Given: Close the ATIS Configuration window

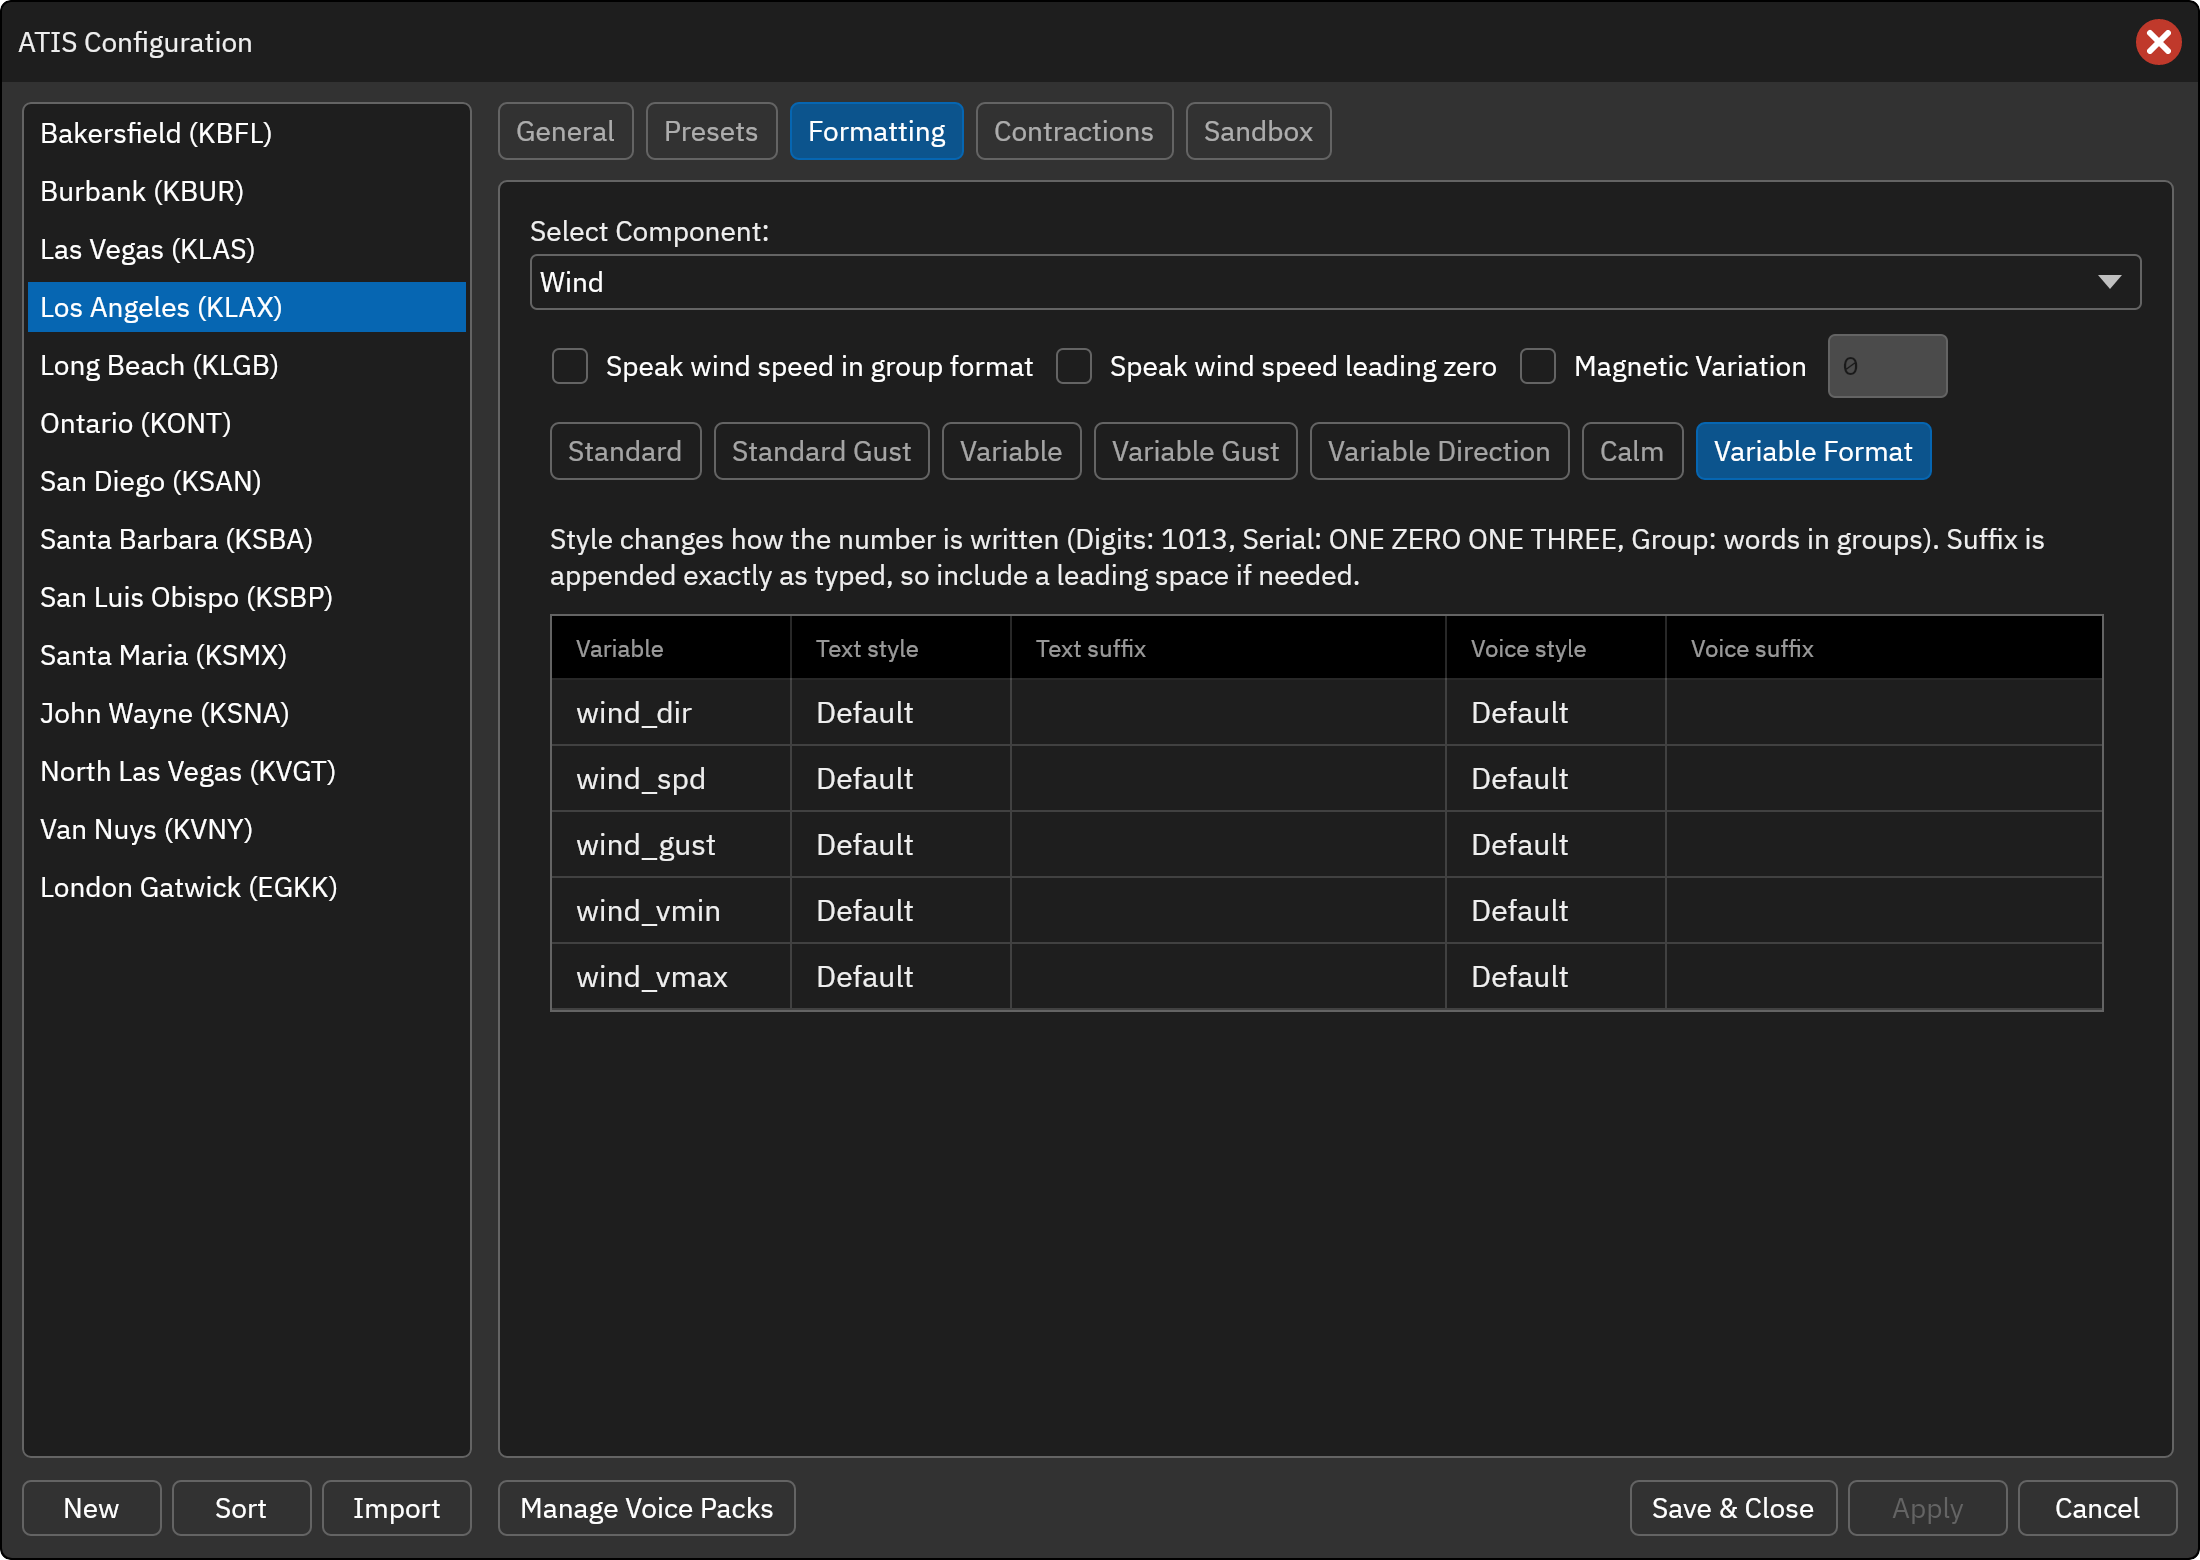Looking at the screenshot, I should (x=2158, y=42).
